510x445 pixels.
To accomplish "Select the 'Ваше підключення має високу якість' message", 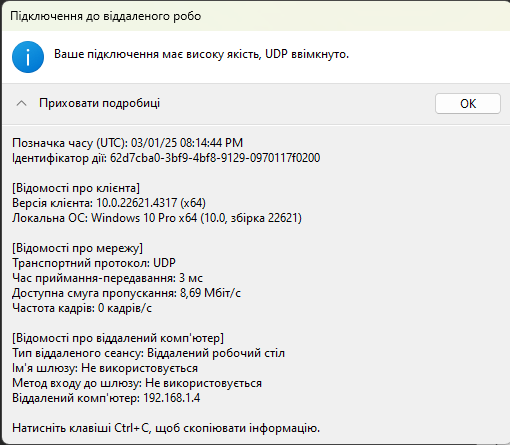I will (x=201, y=54).
